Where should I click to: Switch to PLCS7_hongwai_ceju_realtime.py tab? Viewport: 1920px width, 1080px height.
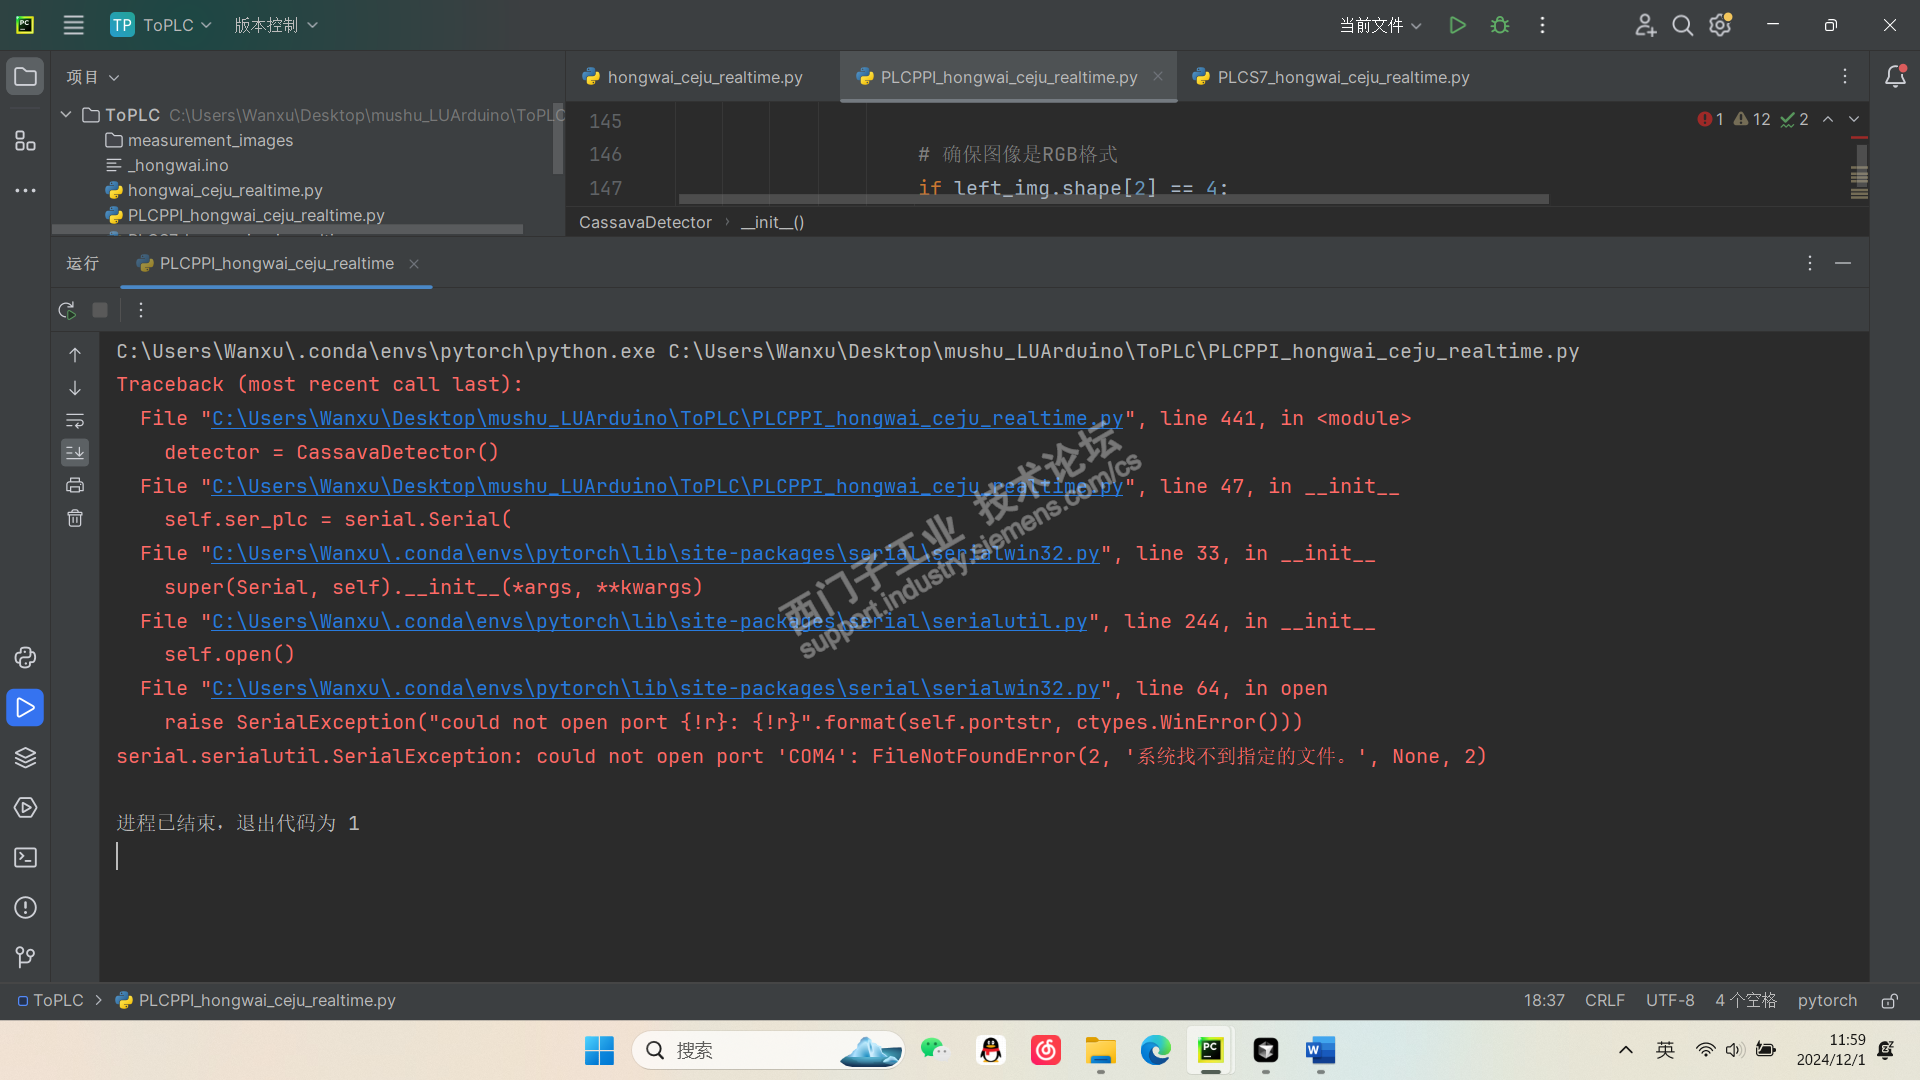1342,77
